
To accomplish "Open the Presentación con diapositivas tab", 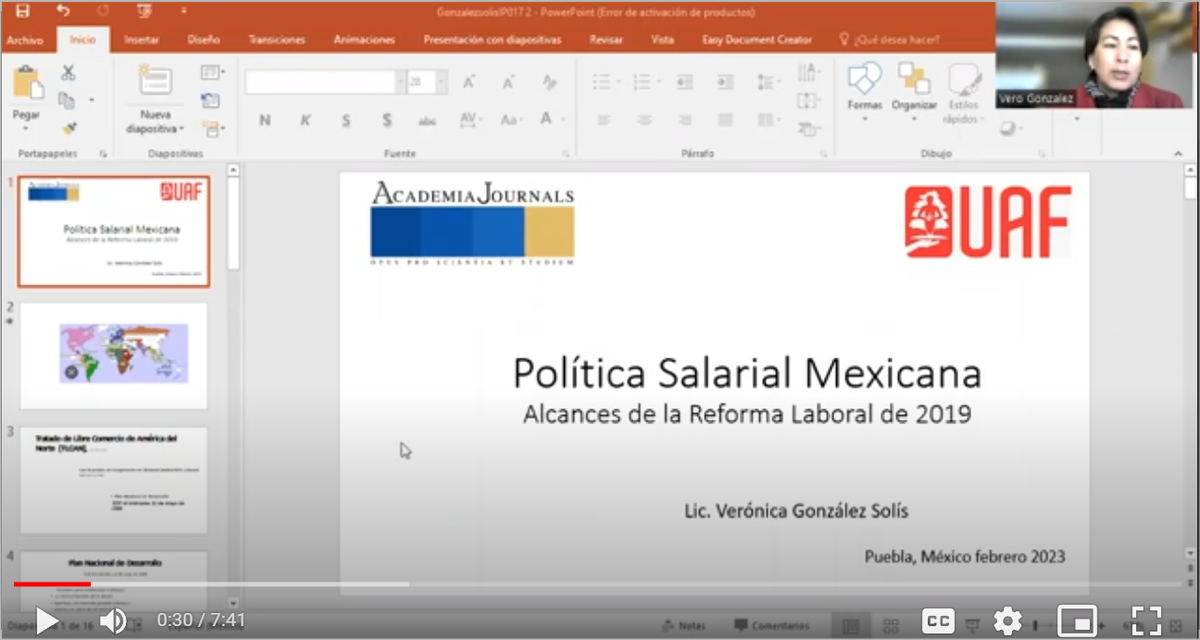I will coord(492,40).
